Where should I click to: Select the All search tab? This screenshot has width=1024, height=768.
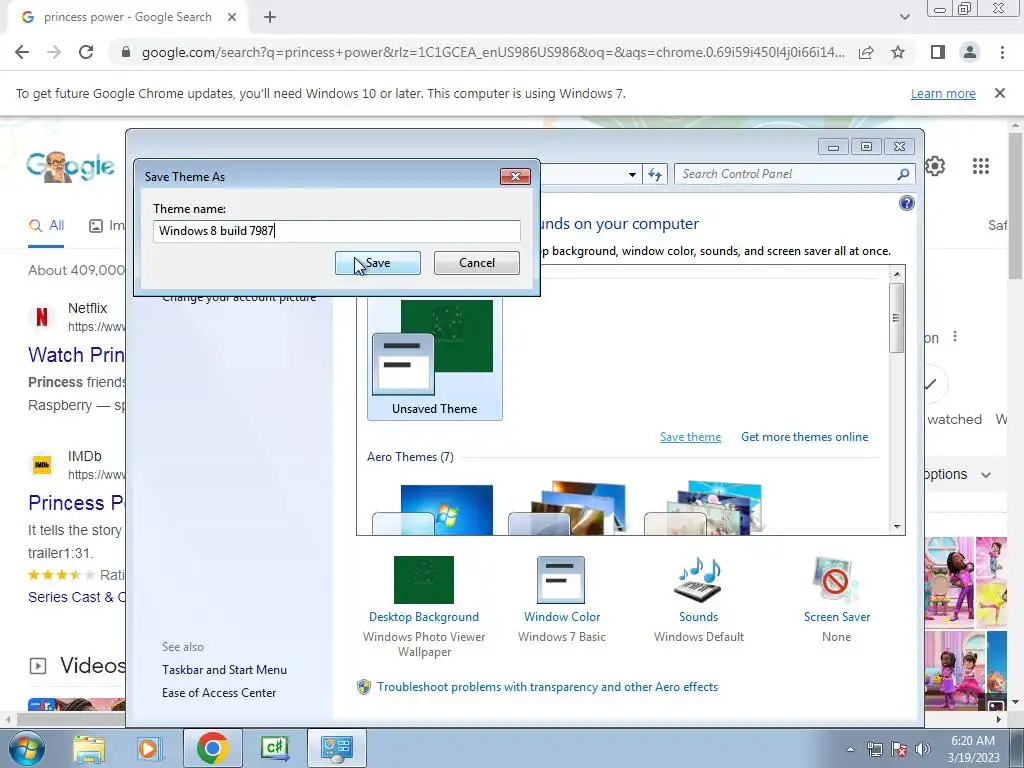tap(46, 226)
